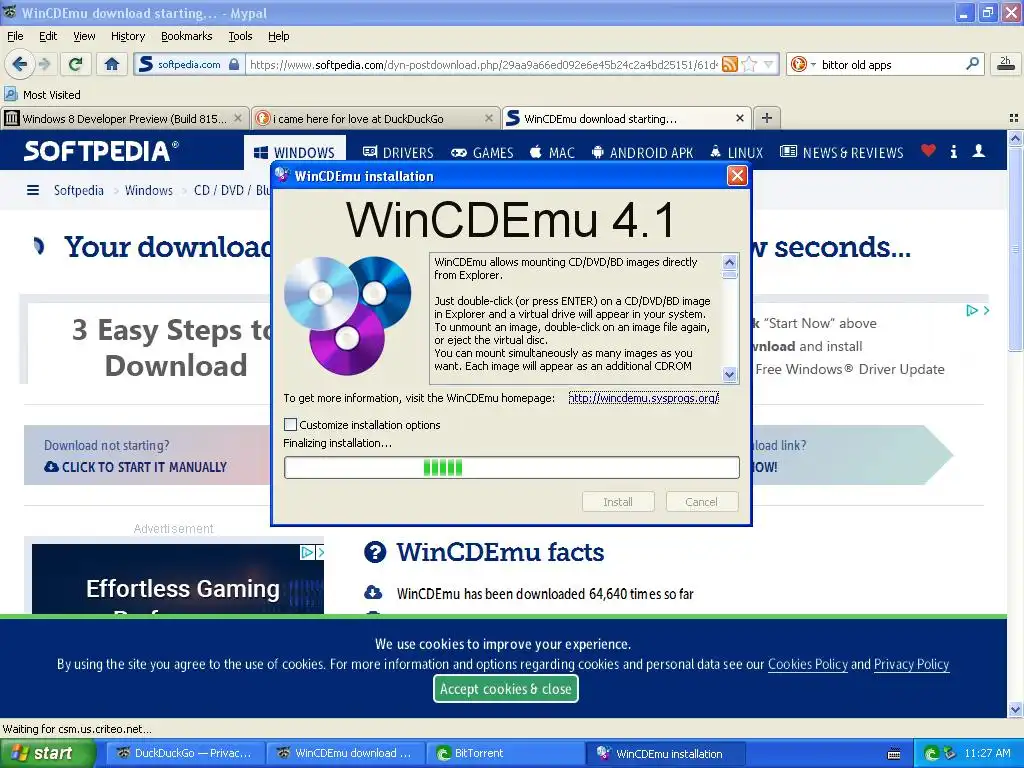Click the Softpedia breadcrumb link
This screenshot has width=1024, height=768.
[x=78, y=190]
